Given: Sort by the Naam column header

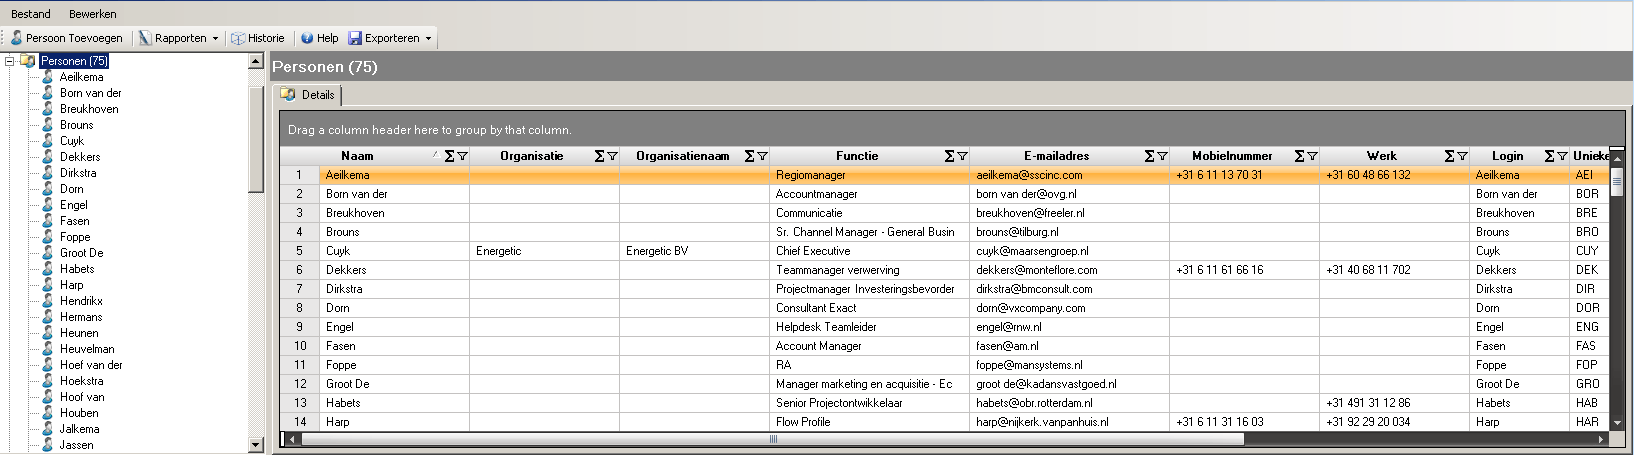Looking at the screenshot, I should pos(357,156).
